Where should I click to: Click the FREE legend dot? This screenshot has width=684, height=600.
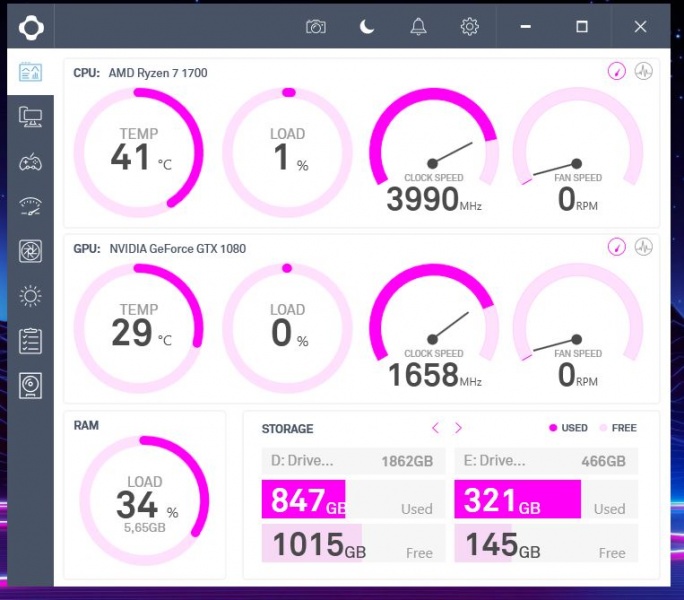[603, 428]
